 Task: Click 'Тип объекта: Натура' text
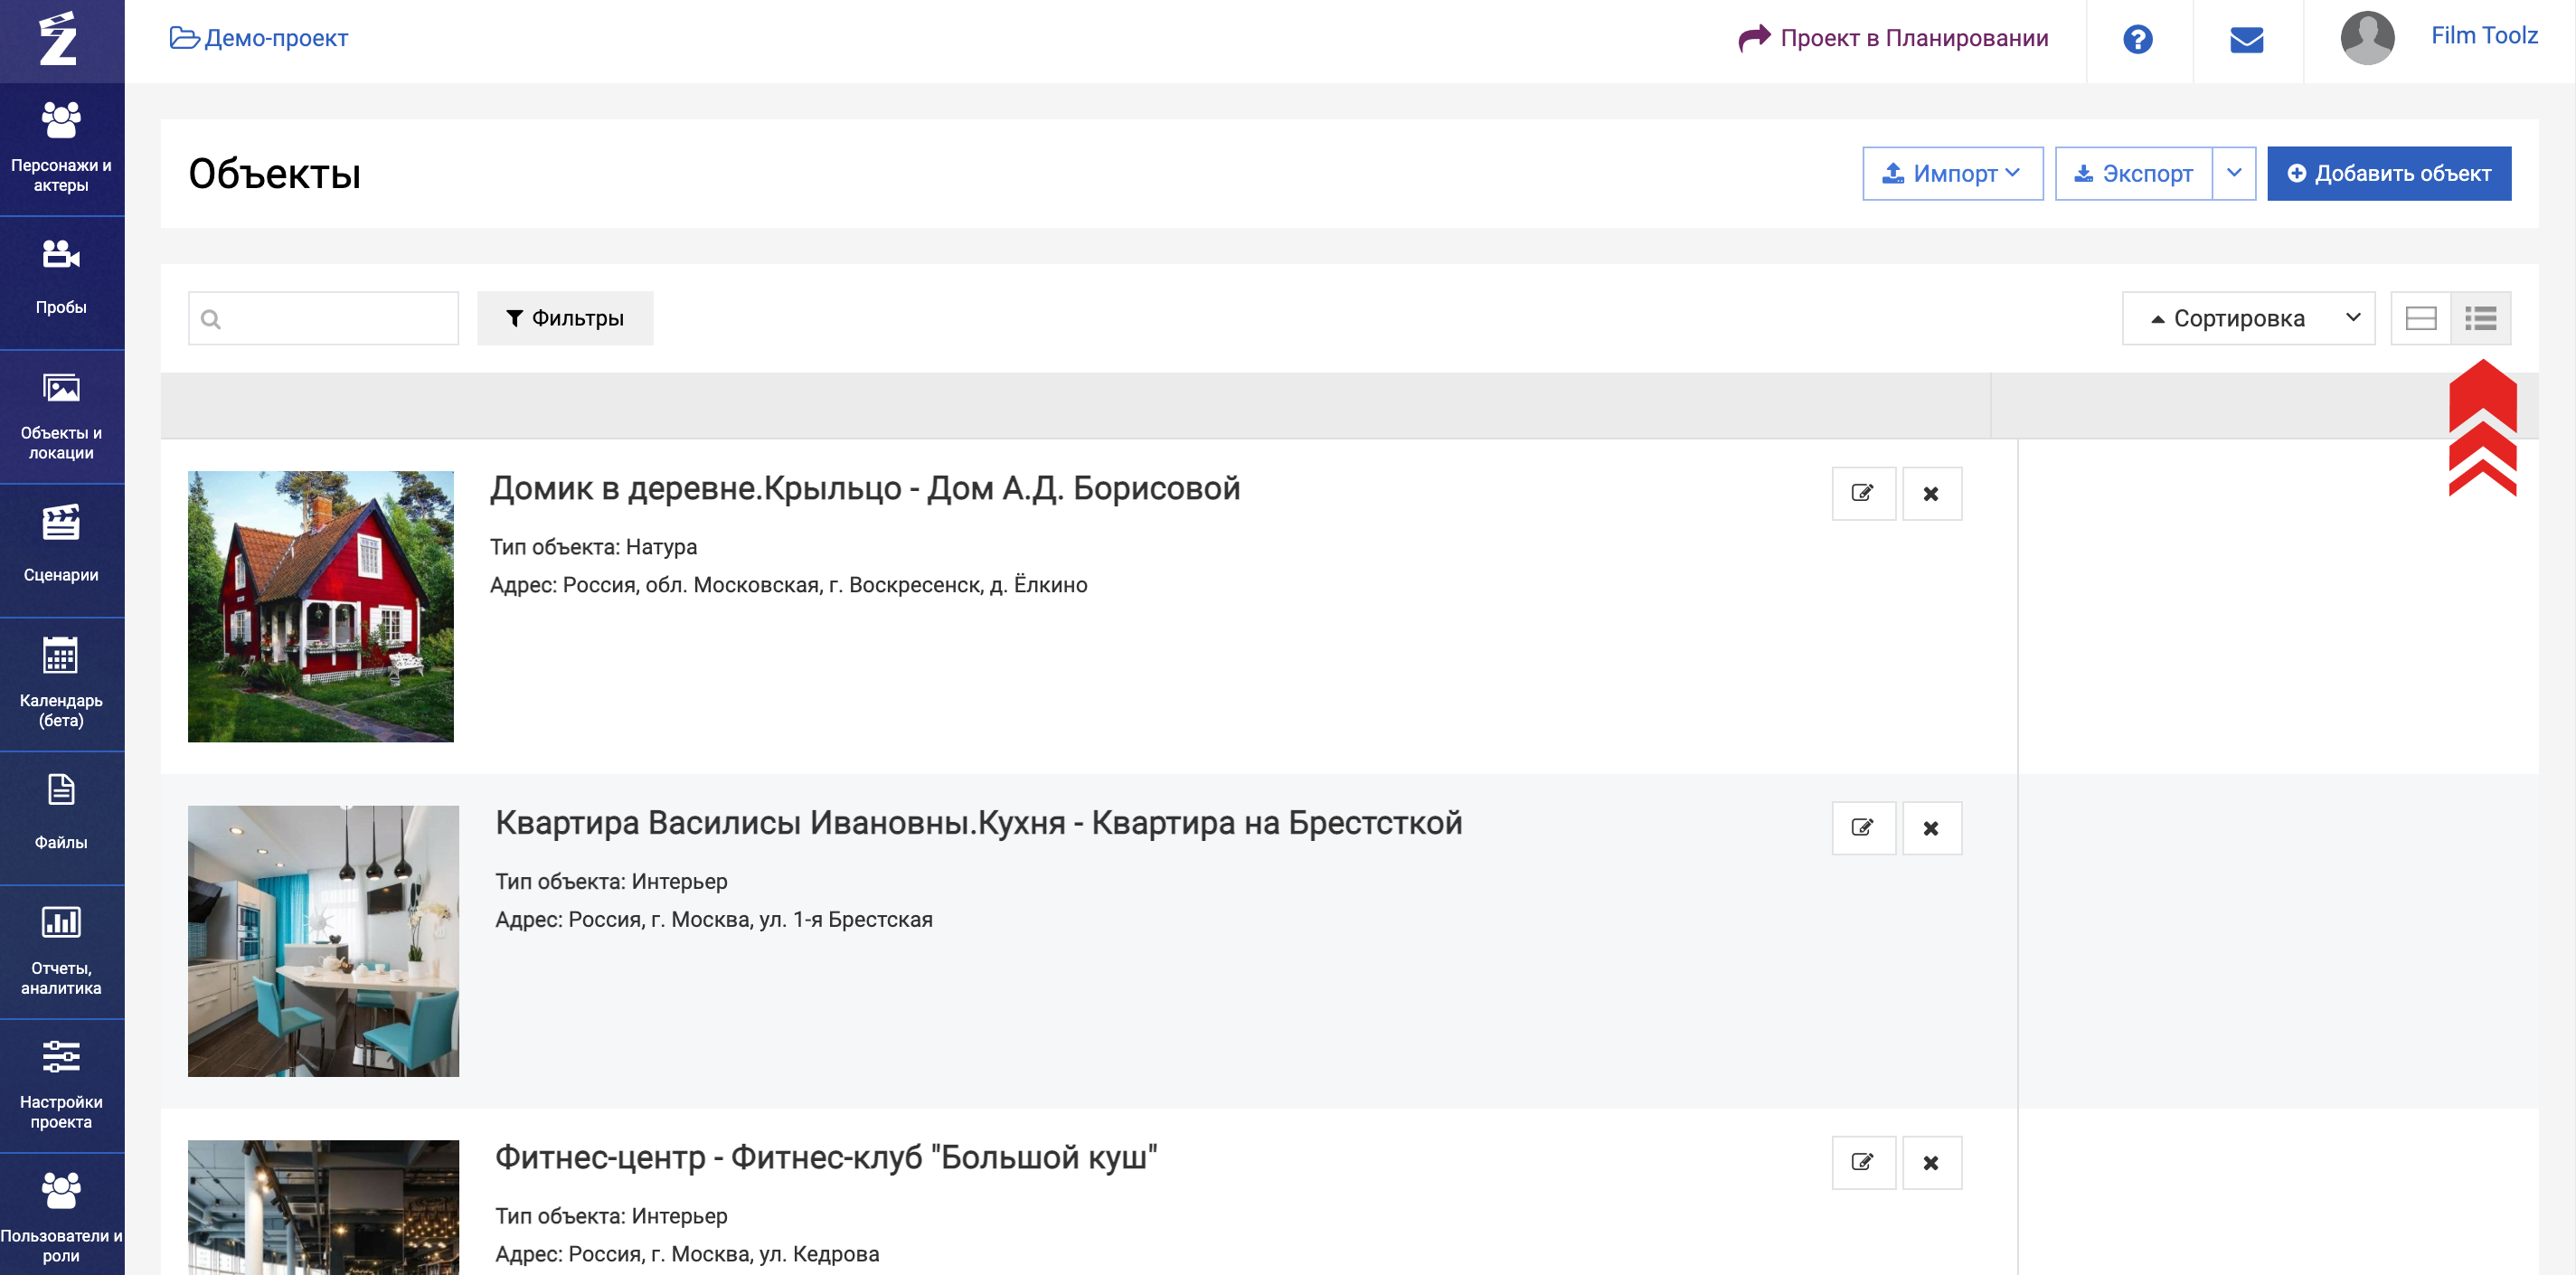coord(593,547)
